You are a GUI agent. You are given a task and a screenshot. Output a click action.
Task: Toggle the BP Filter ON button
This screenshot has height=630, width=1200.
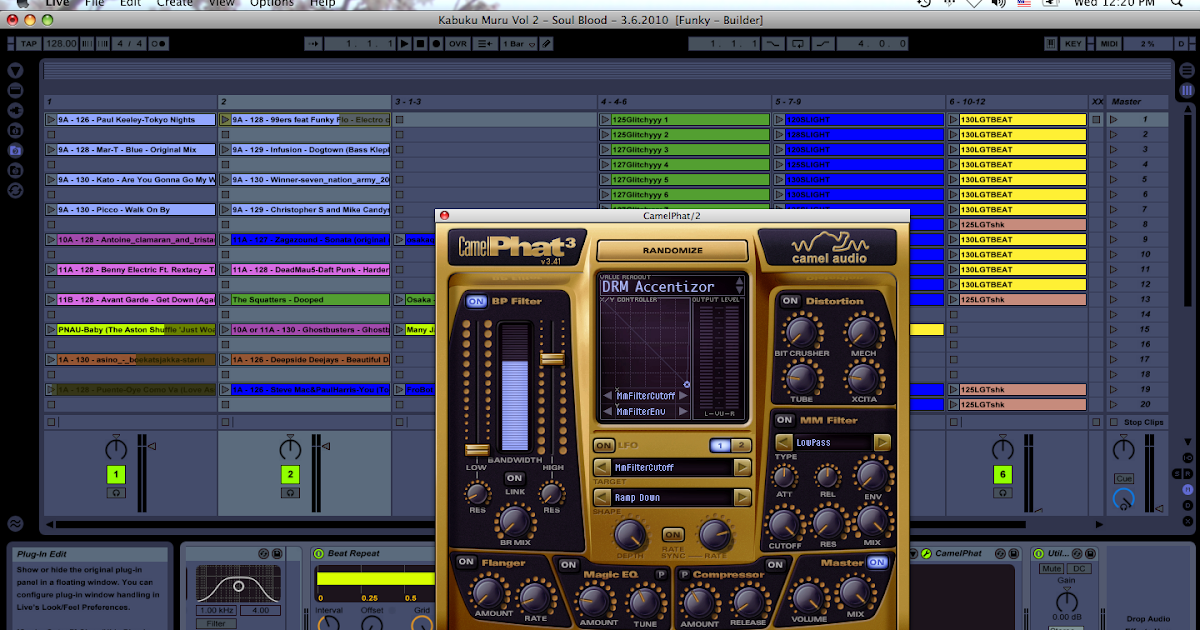point(475,301)
